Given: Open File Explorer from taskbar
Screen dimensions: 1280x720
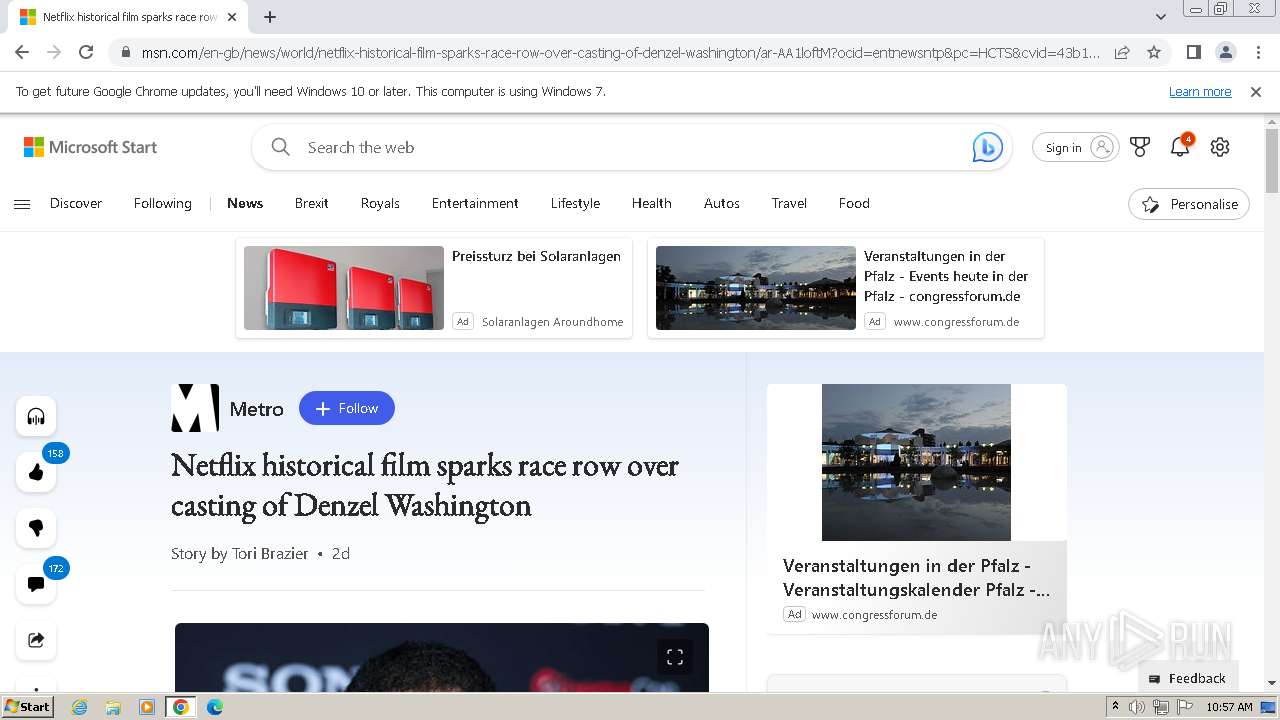Looking at the screenshot, I should click(x=113, y=707).
